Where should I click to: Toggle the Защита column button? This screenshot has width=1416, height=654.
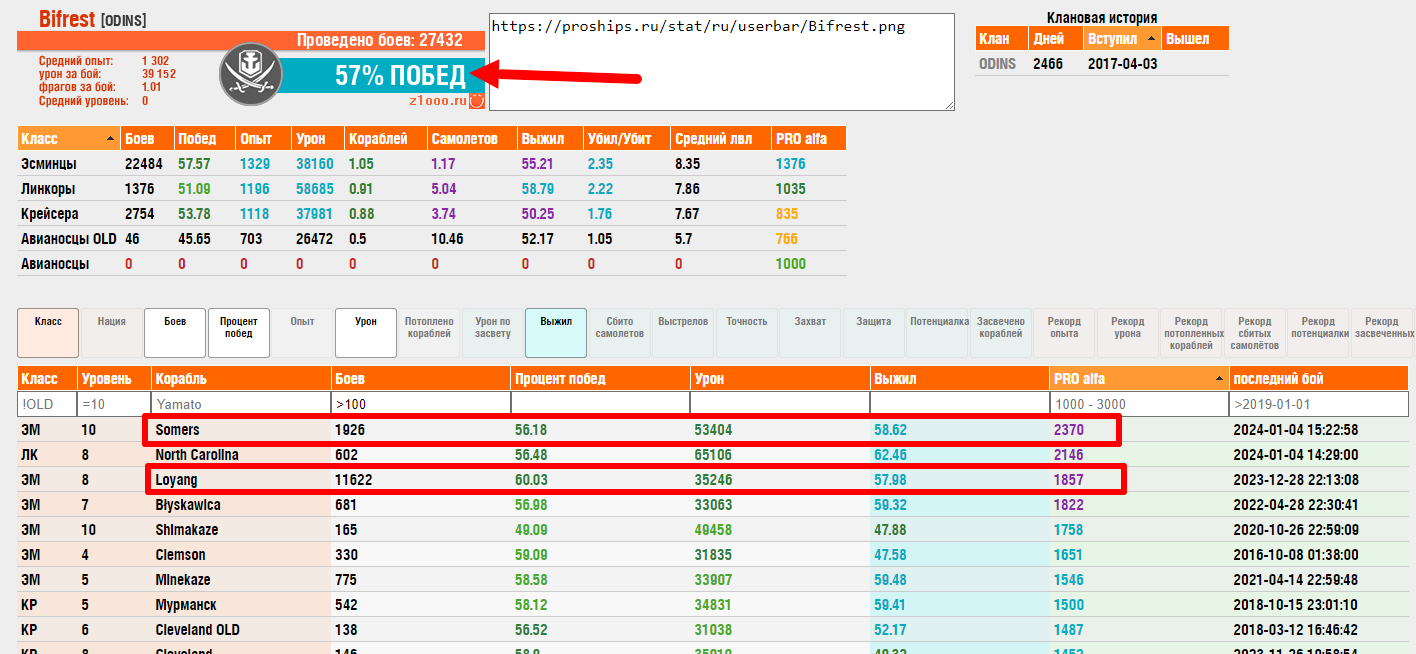[874, 333]
